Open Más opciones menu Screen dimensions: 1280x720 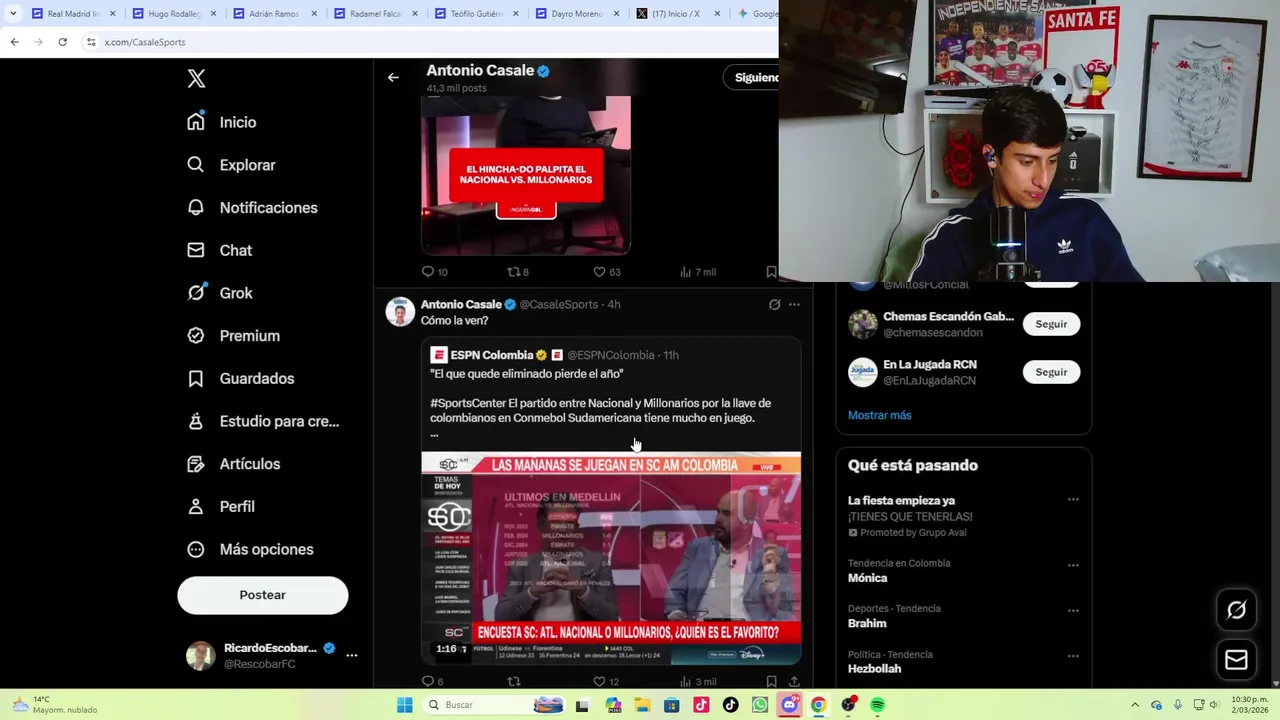(251, 549)
